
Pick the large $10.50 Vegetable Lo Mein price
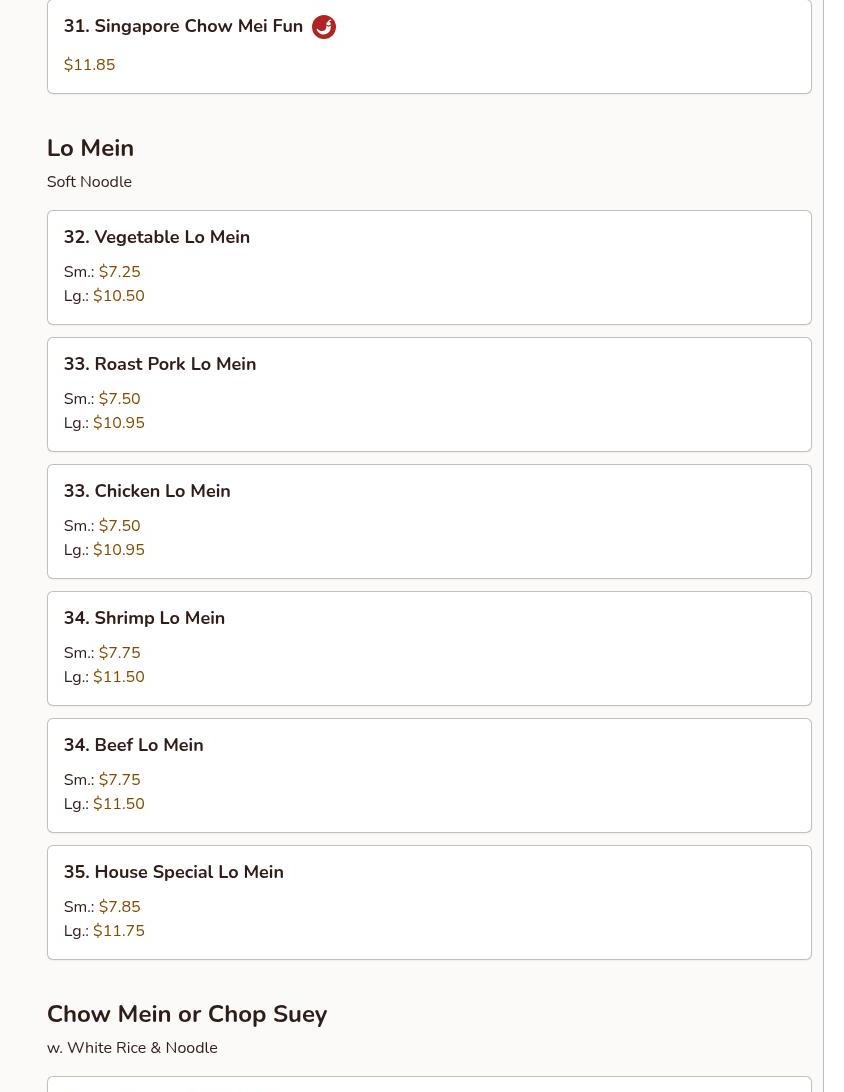118,296
